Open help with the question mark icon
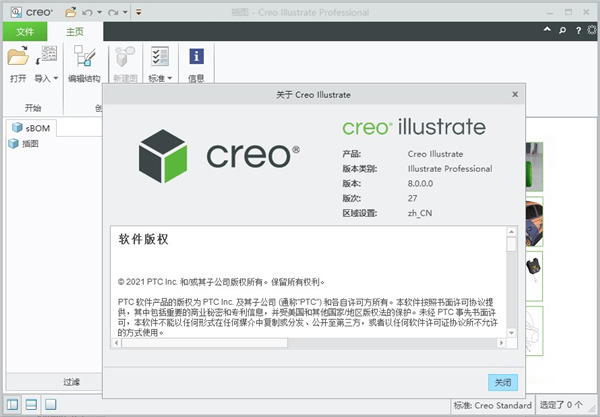Viewport: 600px width, 417px height. (x=577, y=31)
